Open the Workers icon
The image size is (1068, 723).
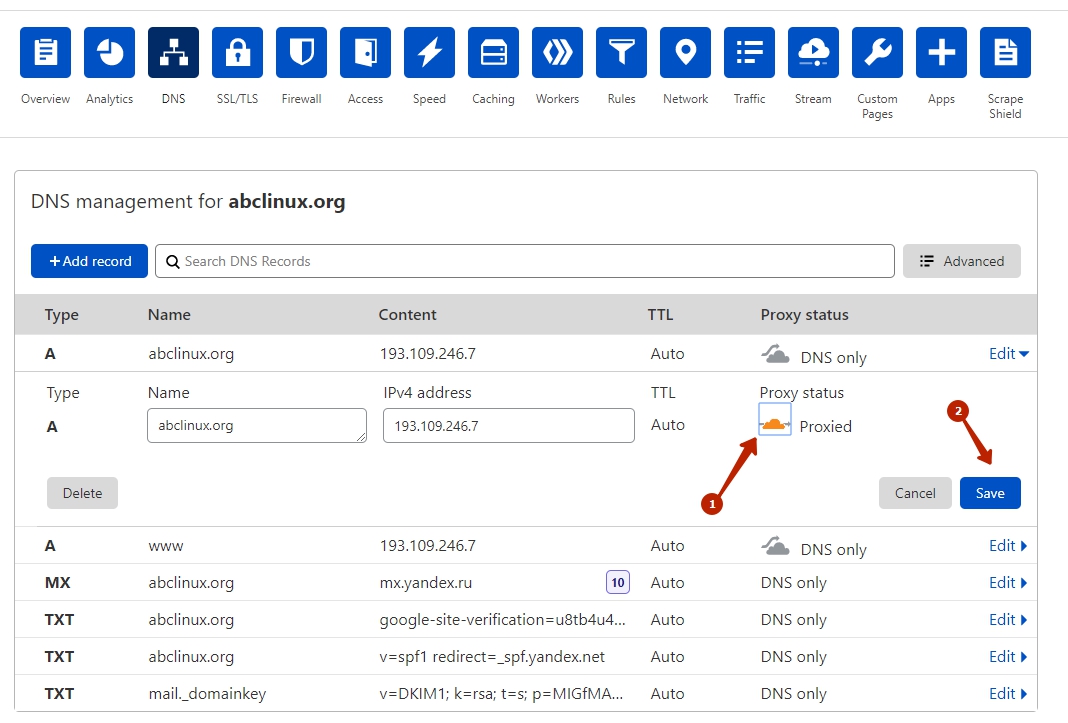[558, 53]
